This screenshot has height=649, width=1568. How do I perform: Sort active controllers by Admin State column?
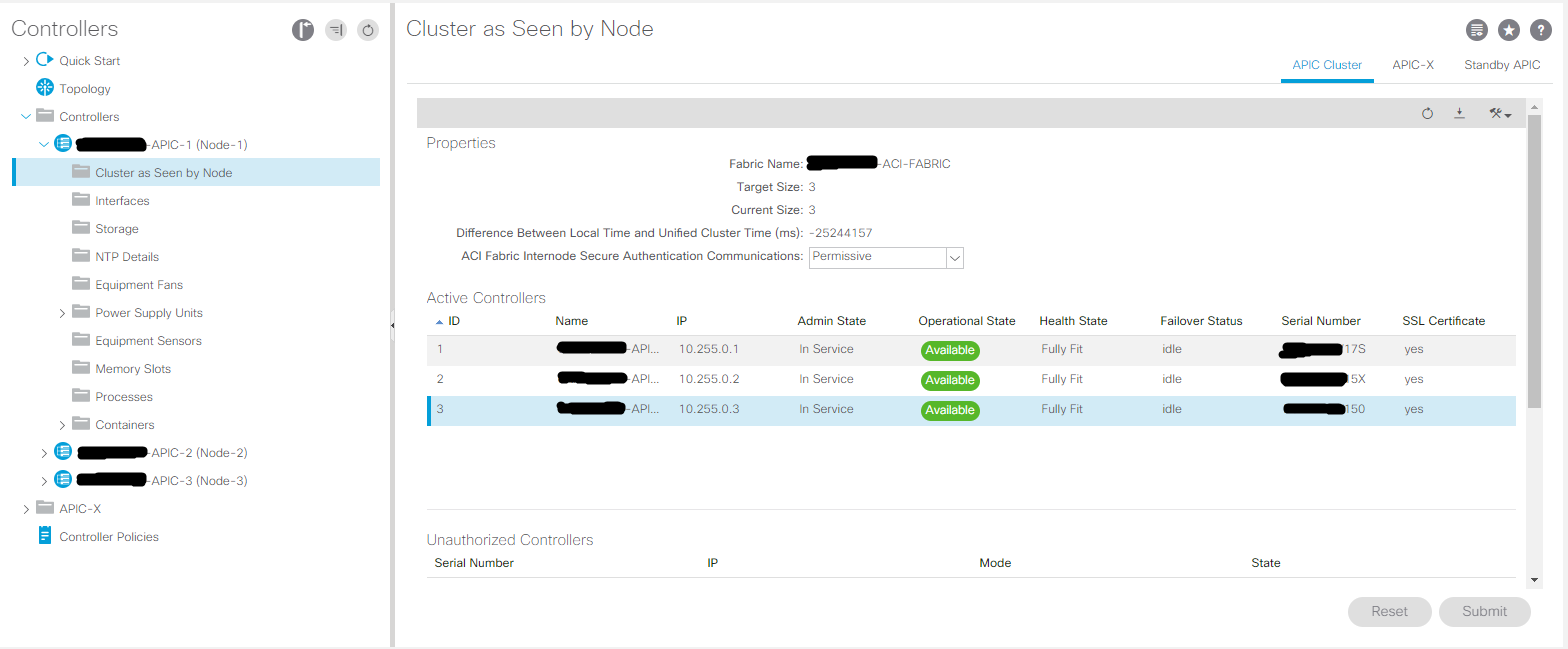[832, 321]
